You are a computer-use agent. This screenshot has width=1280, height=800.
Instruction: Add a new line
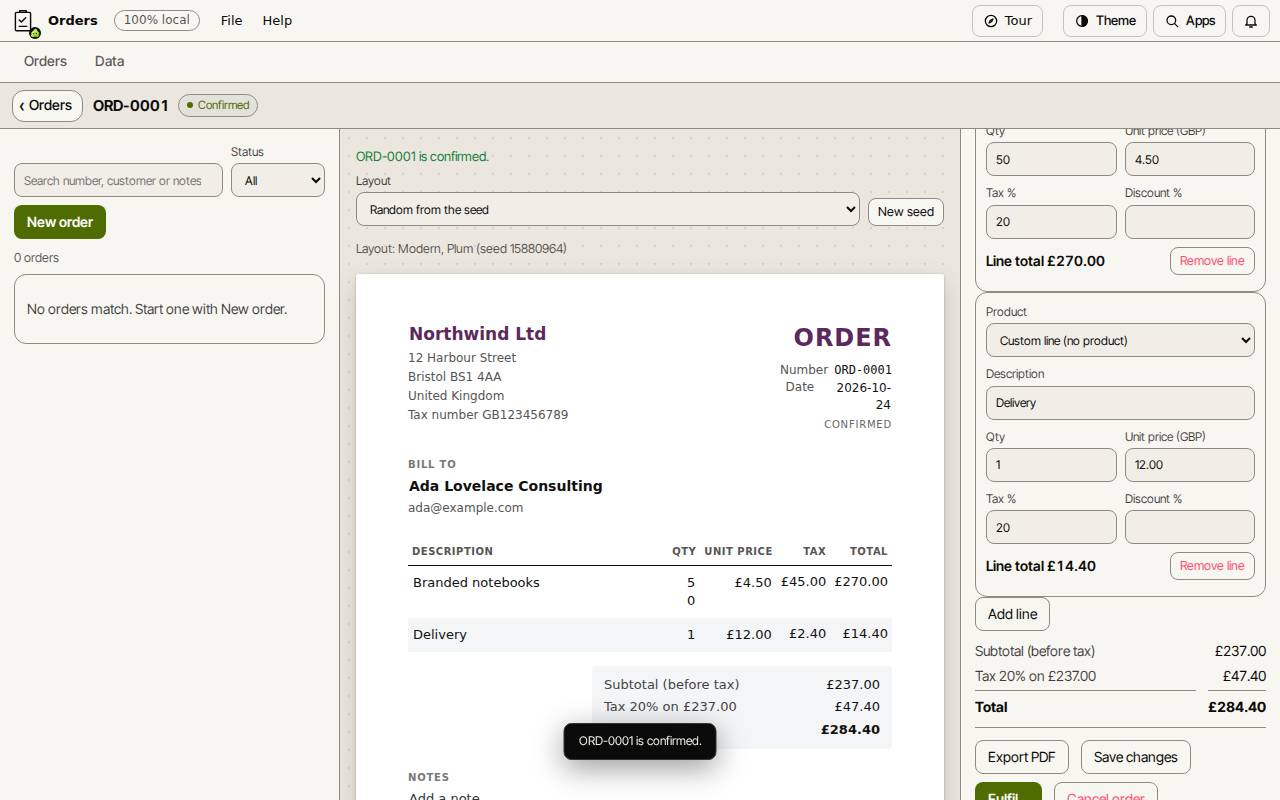tap(1012, 614)
